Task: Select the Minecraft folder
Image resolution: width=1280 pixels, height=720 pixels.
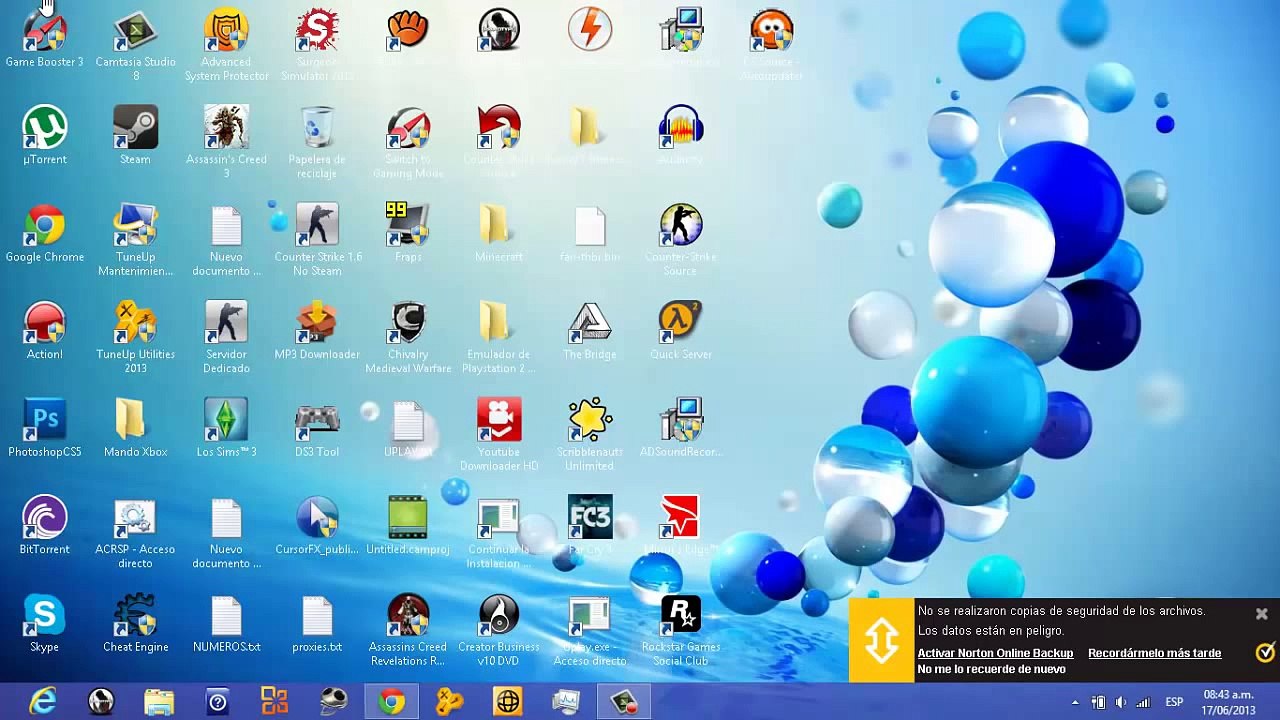Action: [499, 233]
